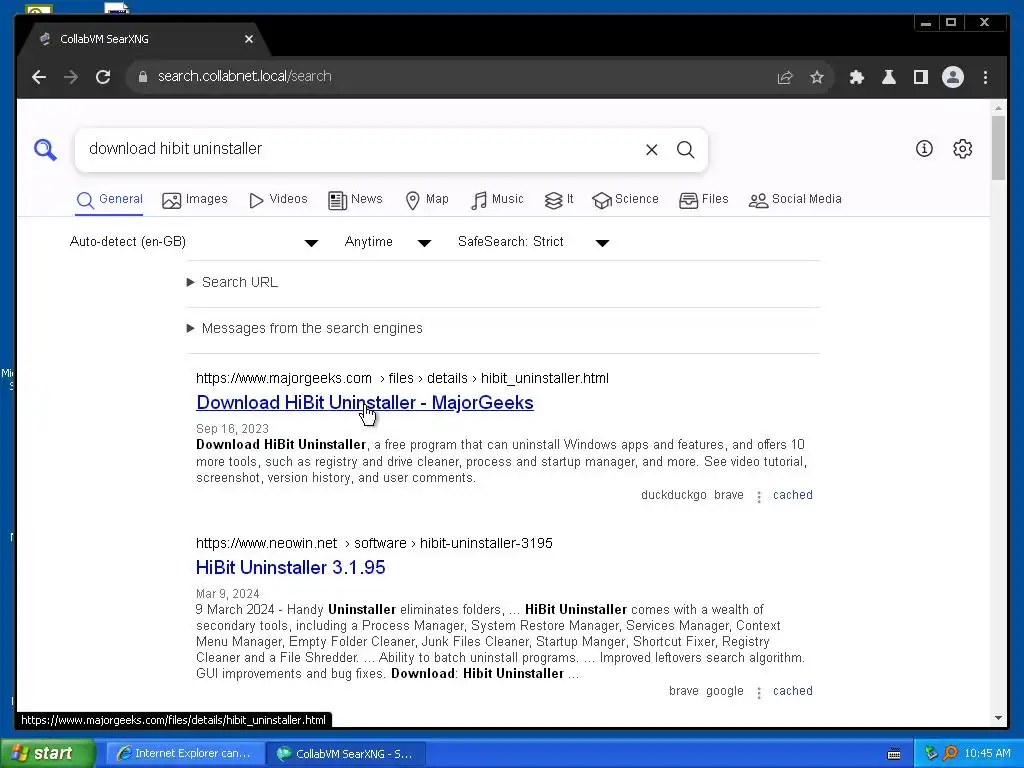Switch to the Files tab
1024x768 pixels.
pos(703,200)
